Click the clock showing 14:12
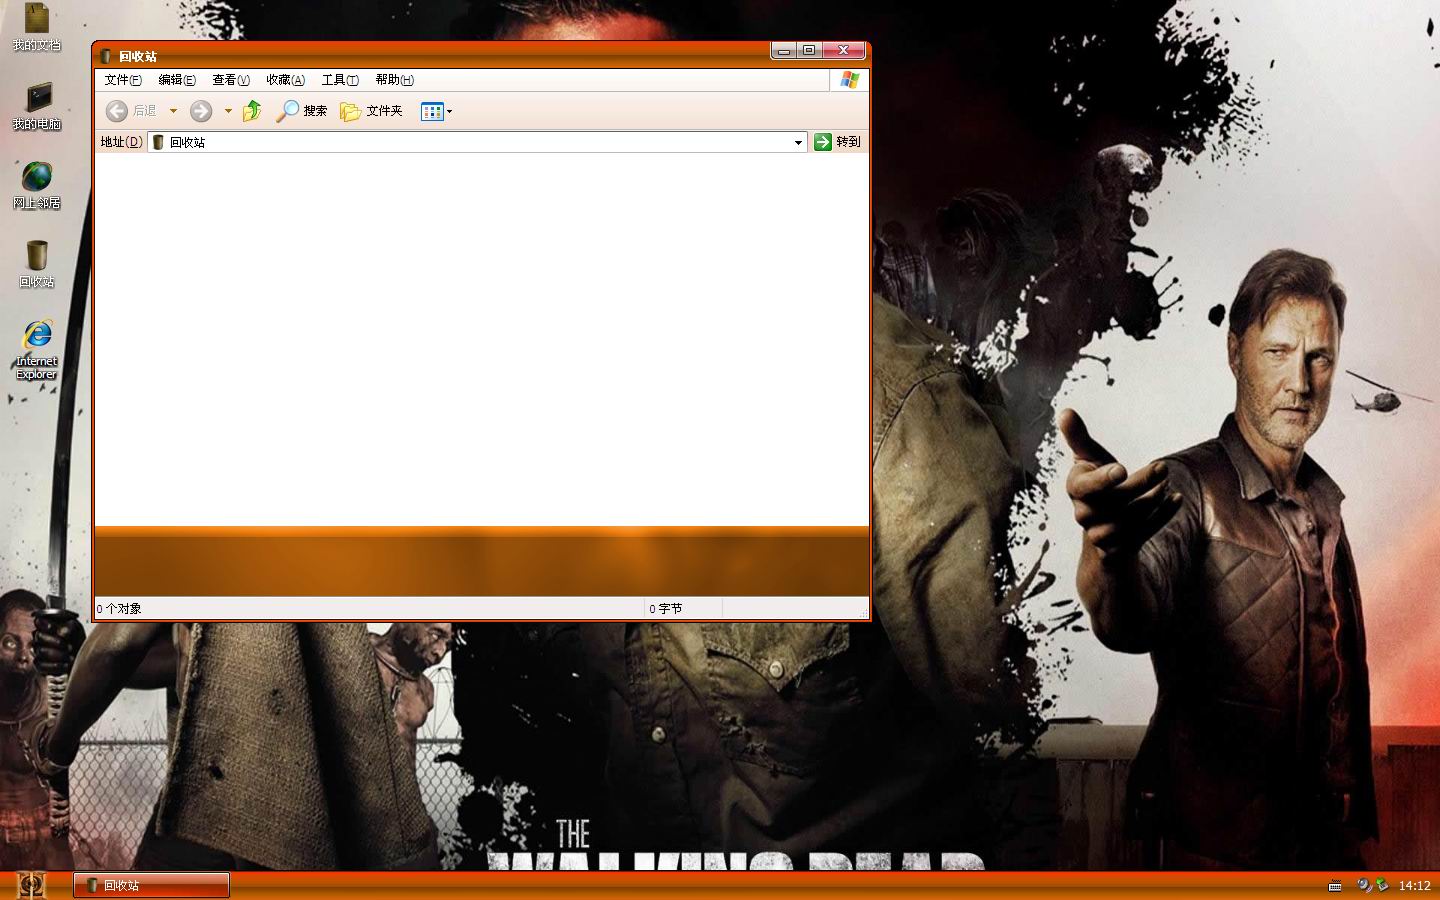 1414,885
